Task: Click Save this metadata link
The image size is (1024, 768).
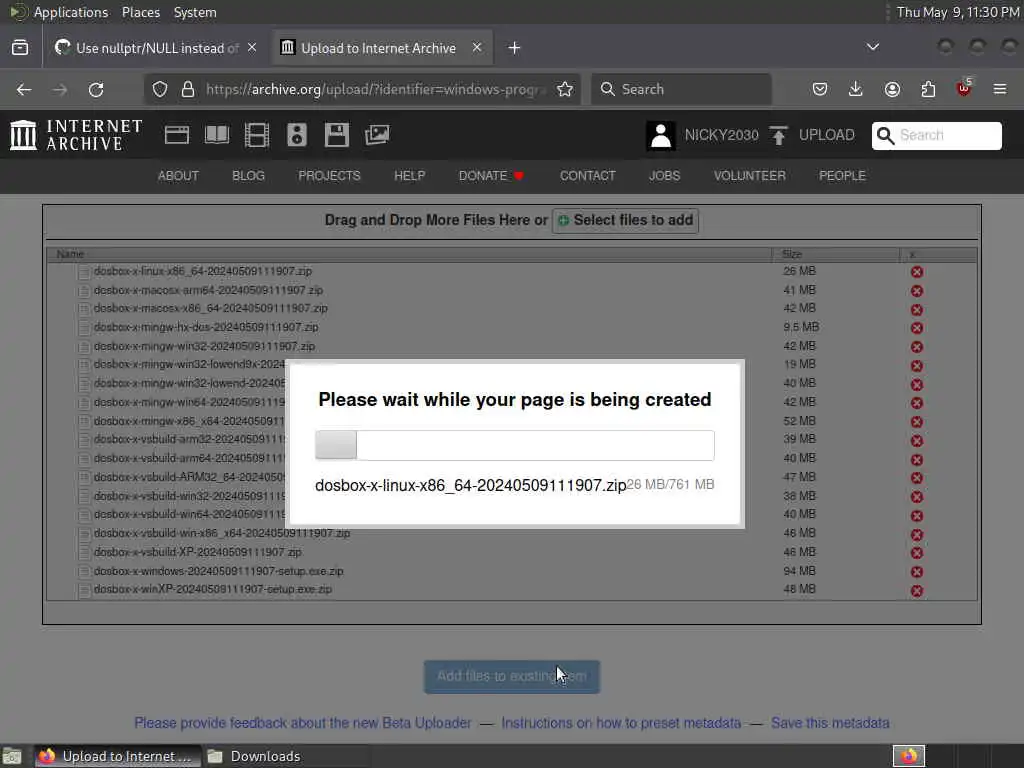Action: coord(830,723)
